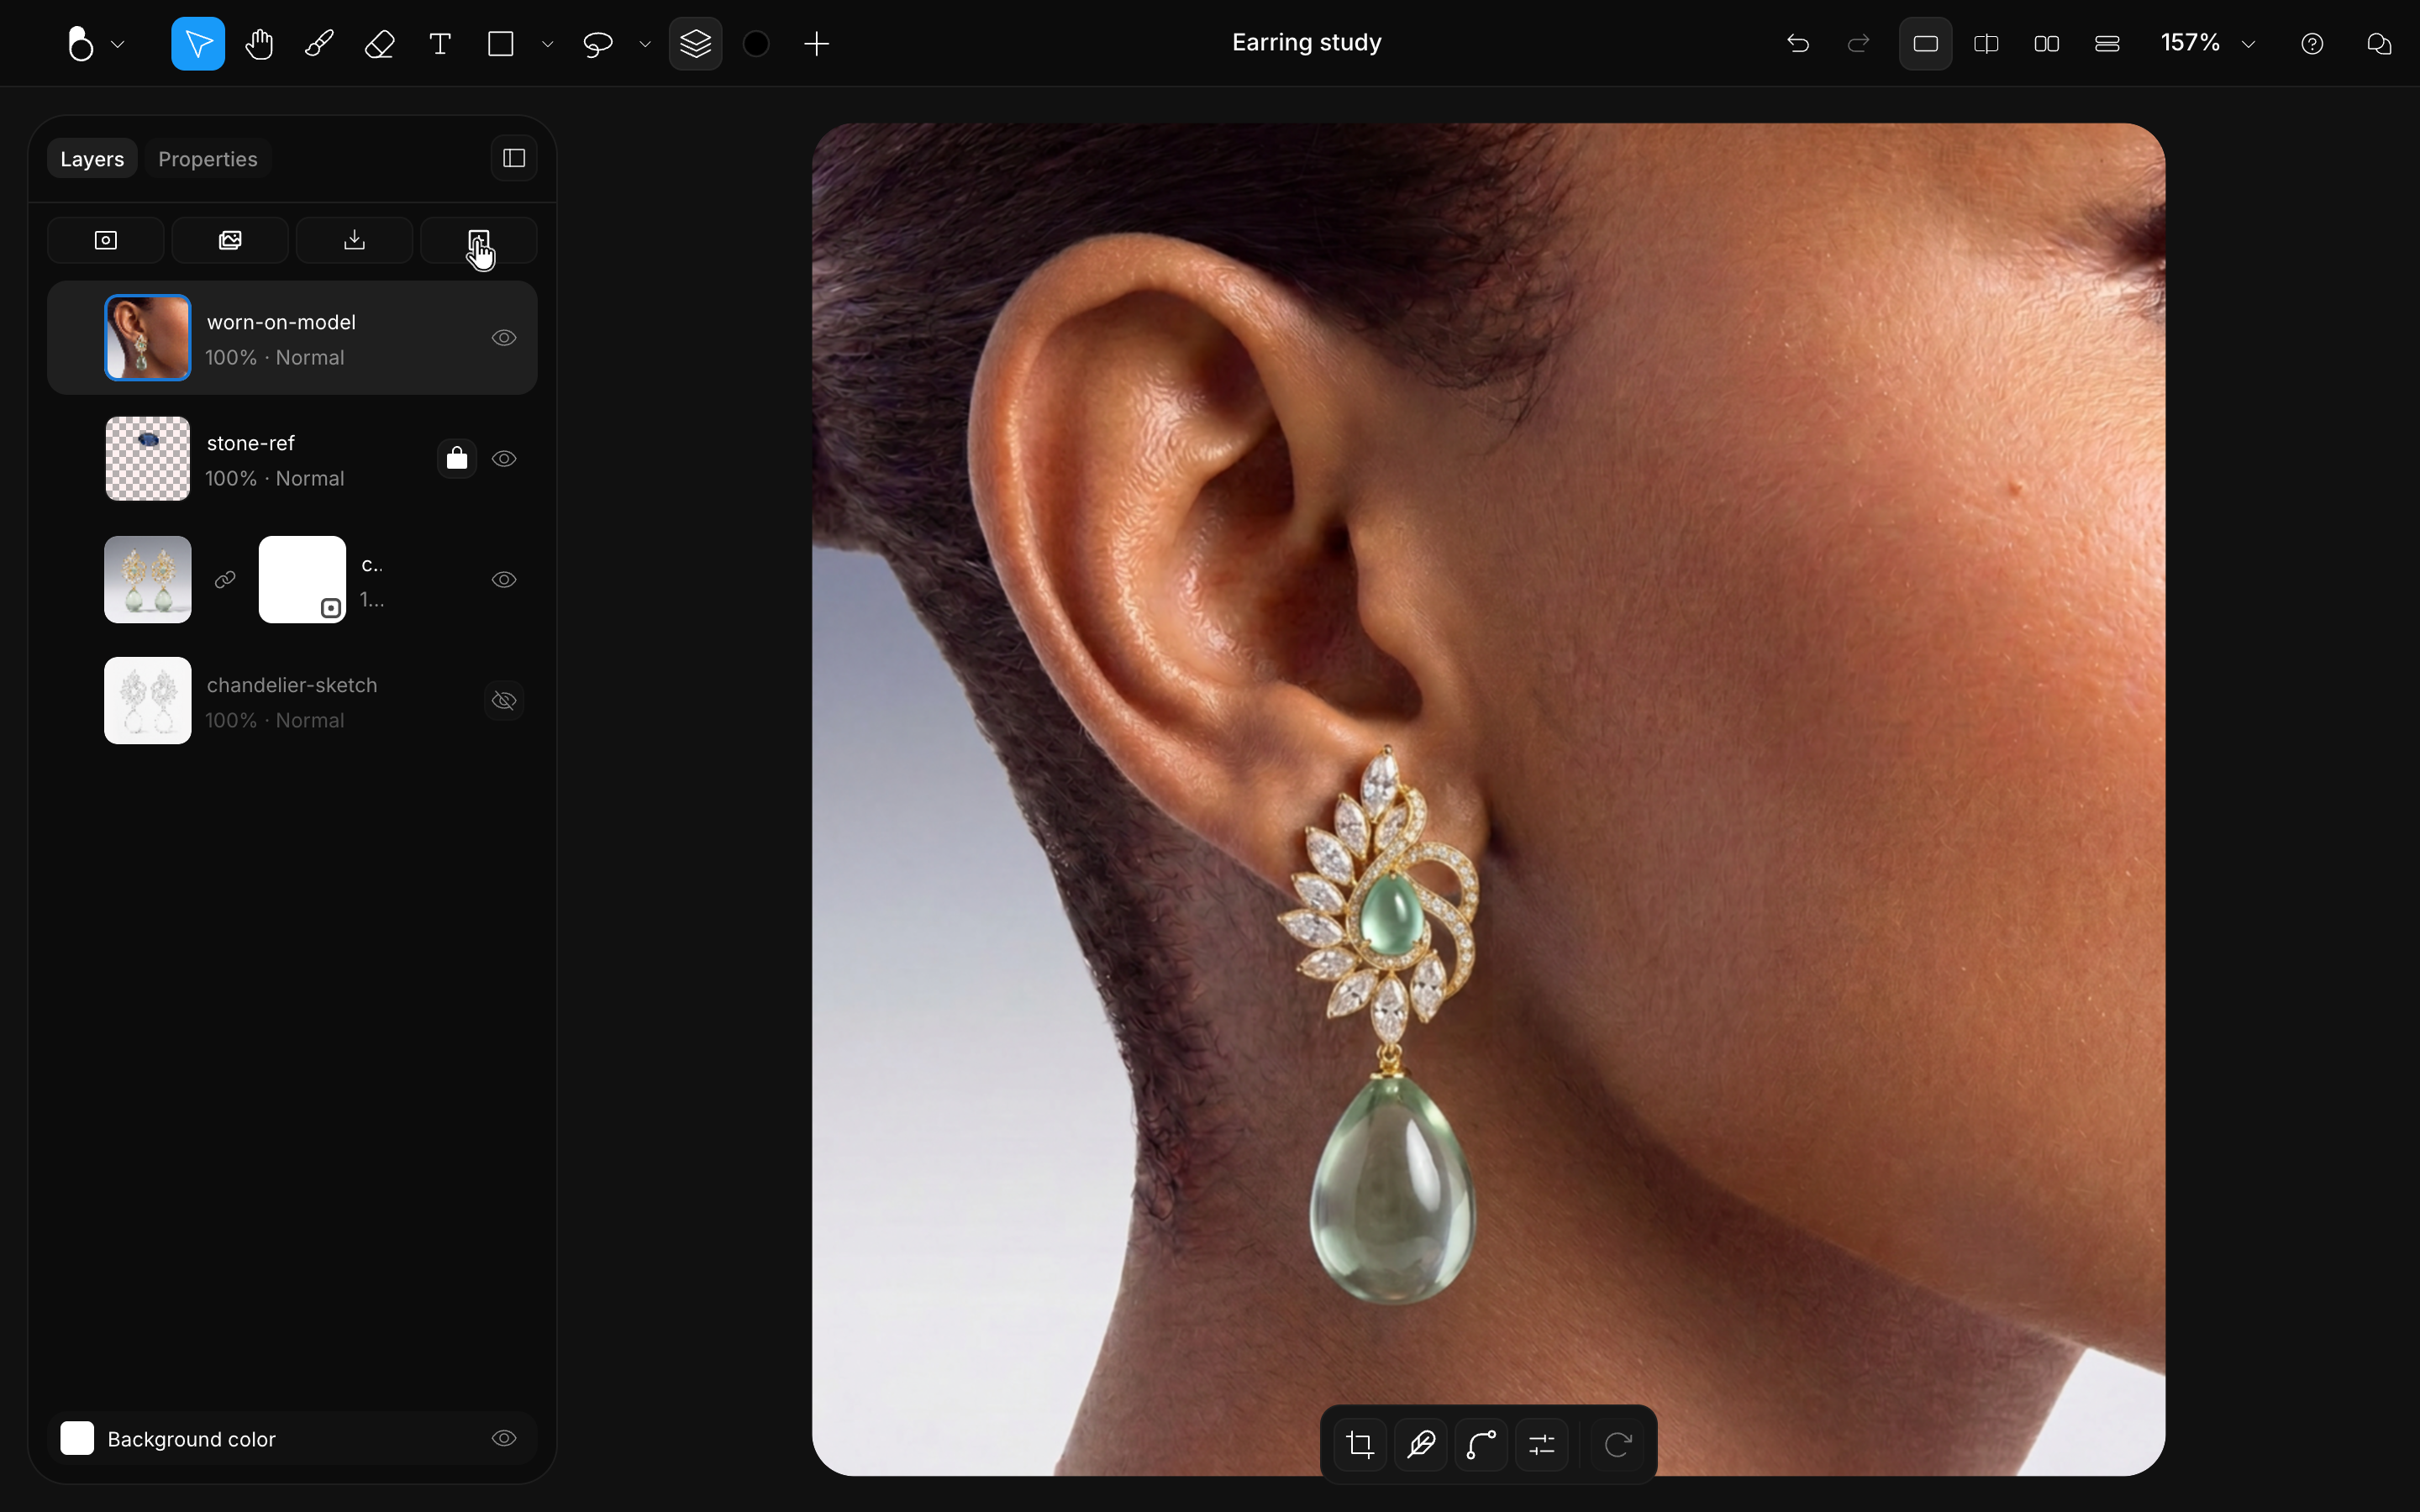Collapse the sidebar panel icon
Screen dimensions: 2420x1512
coord(514,158)
